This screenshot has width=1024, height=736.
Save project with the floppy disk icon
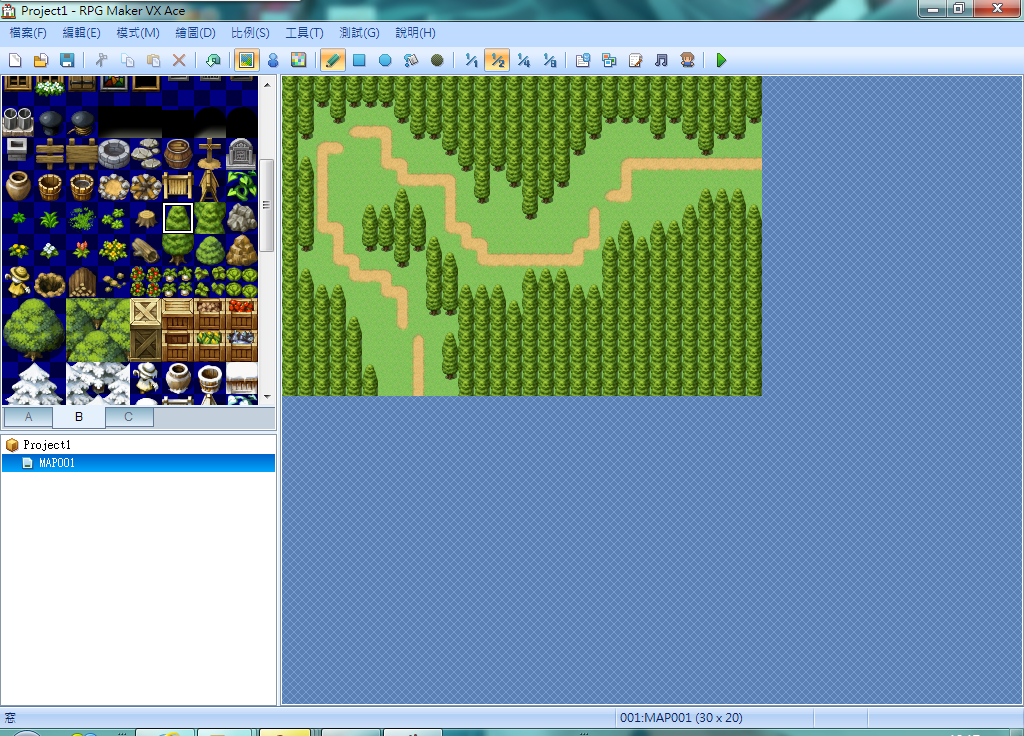[x=67, y=61]
